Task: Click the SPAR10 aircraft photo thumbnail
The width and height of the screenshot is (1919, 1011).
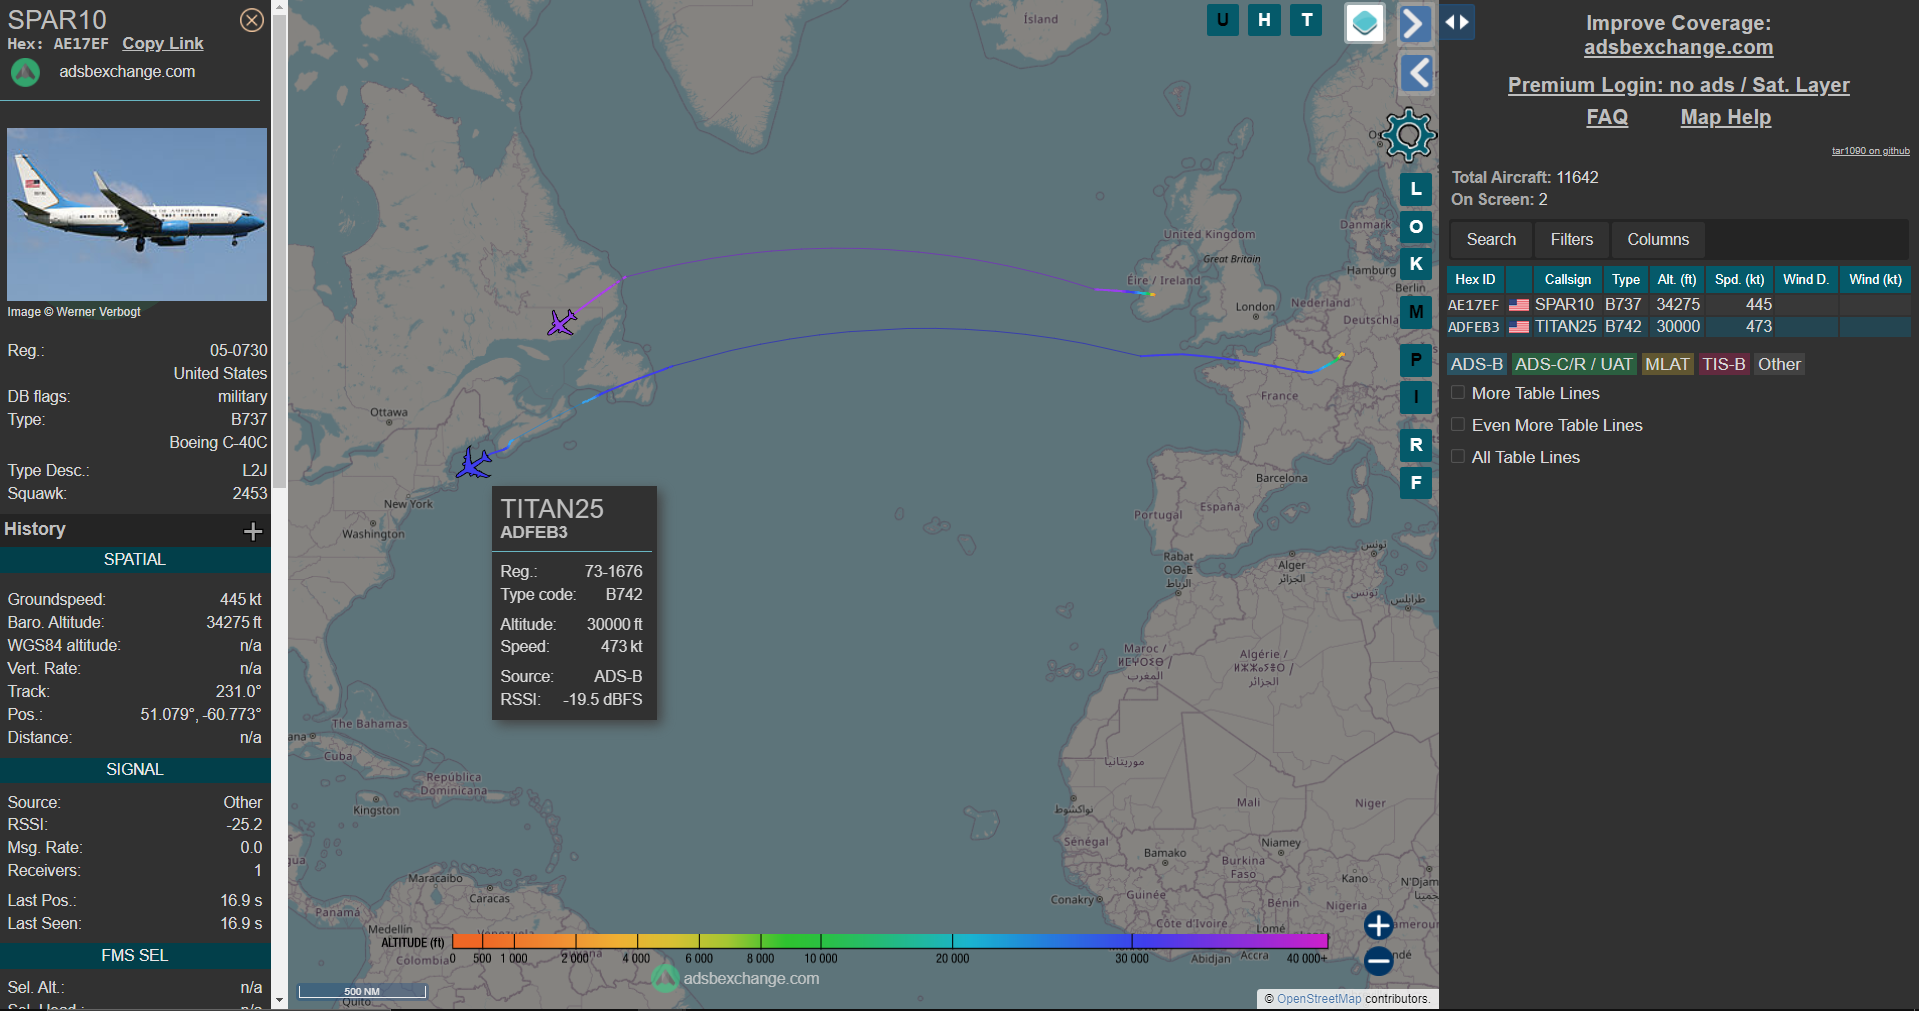Action: click(137, 214)
